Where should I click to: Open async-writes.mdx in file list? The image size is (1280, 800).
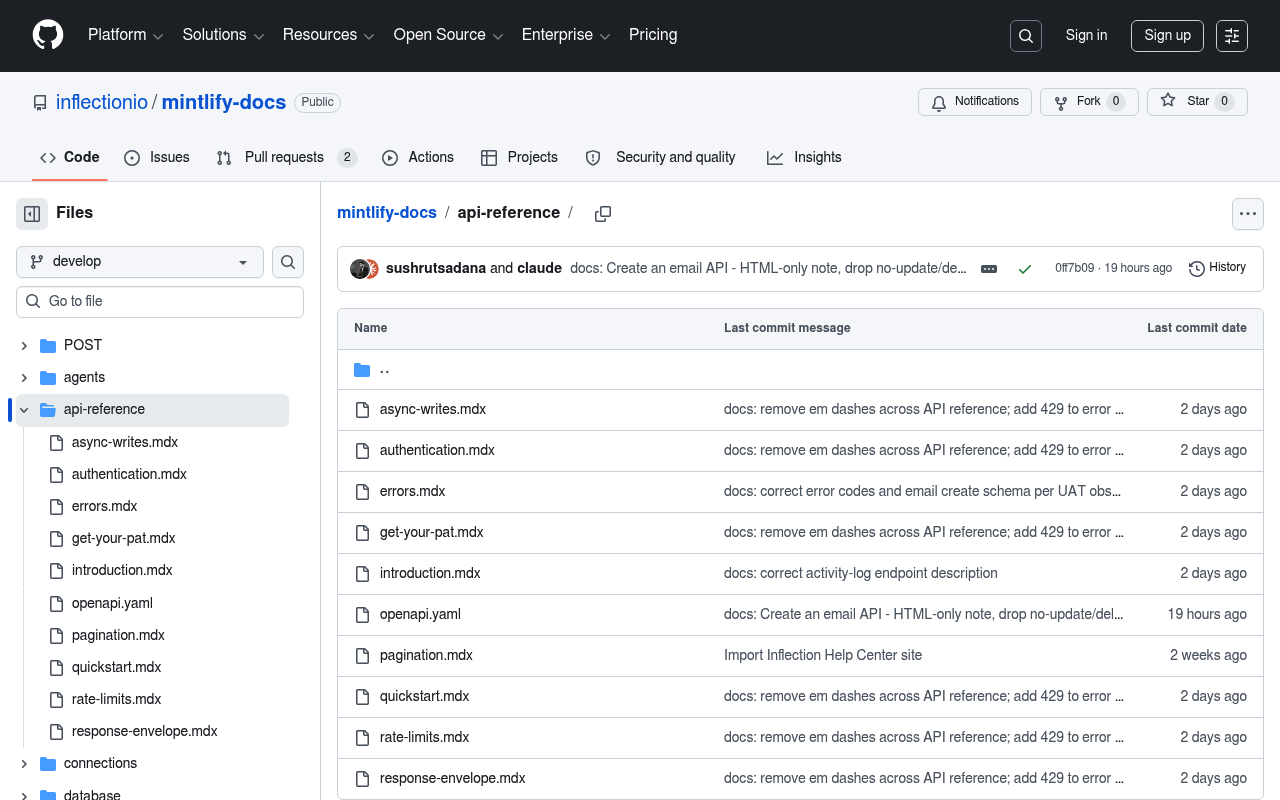pyautogui.click(x=433, y=409)
